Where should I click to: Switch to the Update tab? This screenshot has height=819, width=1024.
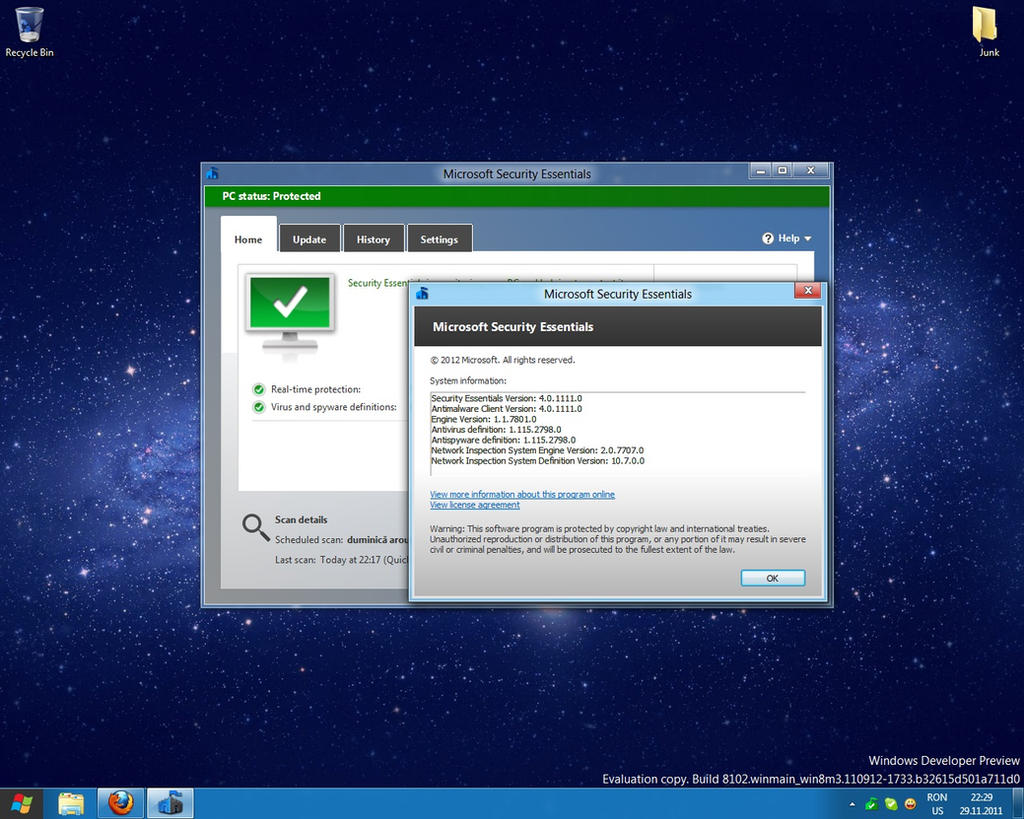point(309,239)
